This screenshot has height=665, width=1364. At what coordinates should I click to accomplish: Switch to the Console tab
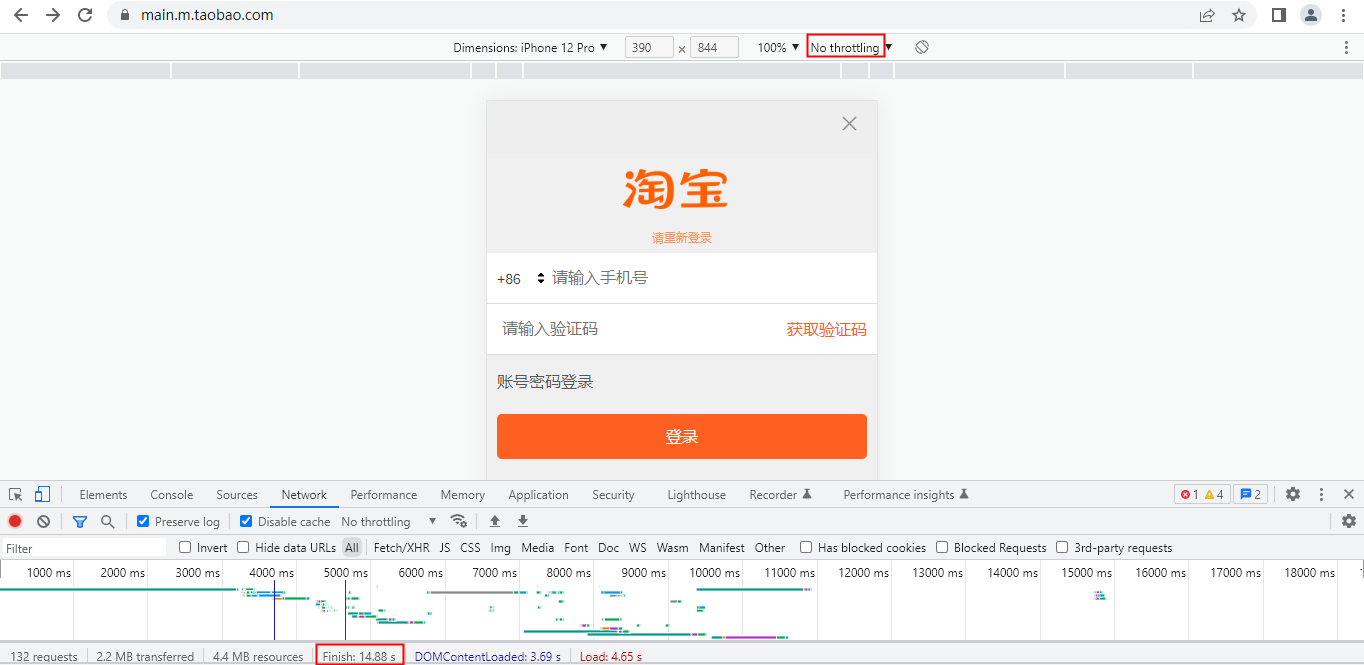coord(172,494)
